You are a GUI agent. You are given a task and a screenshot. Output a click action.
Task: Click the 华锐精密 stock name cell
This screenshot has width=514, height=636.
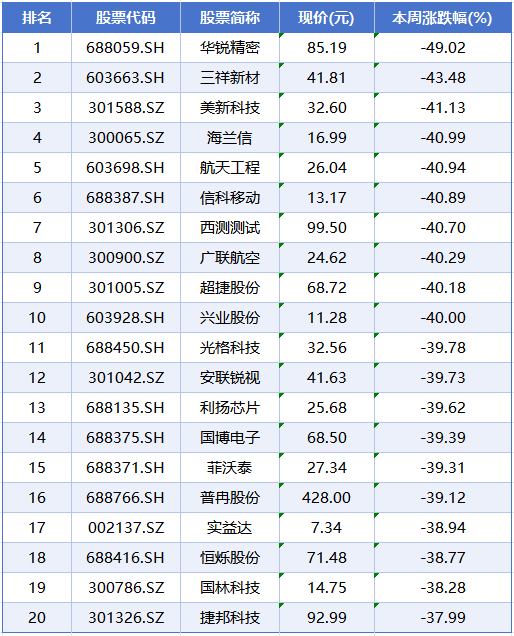tap(230, 48)
